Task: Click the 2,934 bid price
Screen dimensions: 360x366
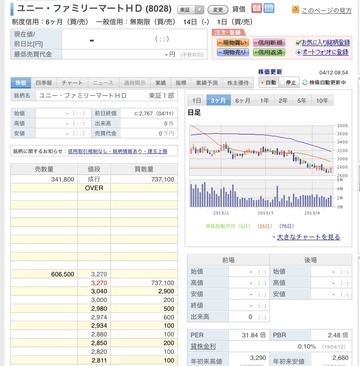Action: (x=99, y=326)
